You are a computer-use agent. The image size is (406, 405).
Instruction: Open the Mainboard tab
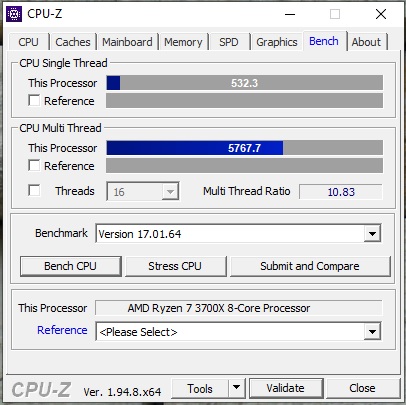127,42
